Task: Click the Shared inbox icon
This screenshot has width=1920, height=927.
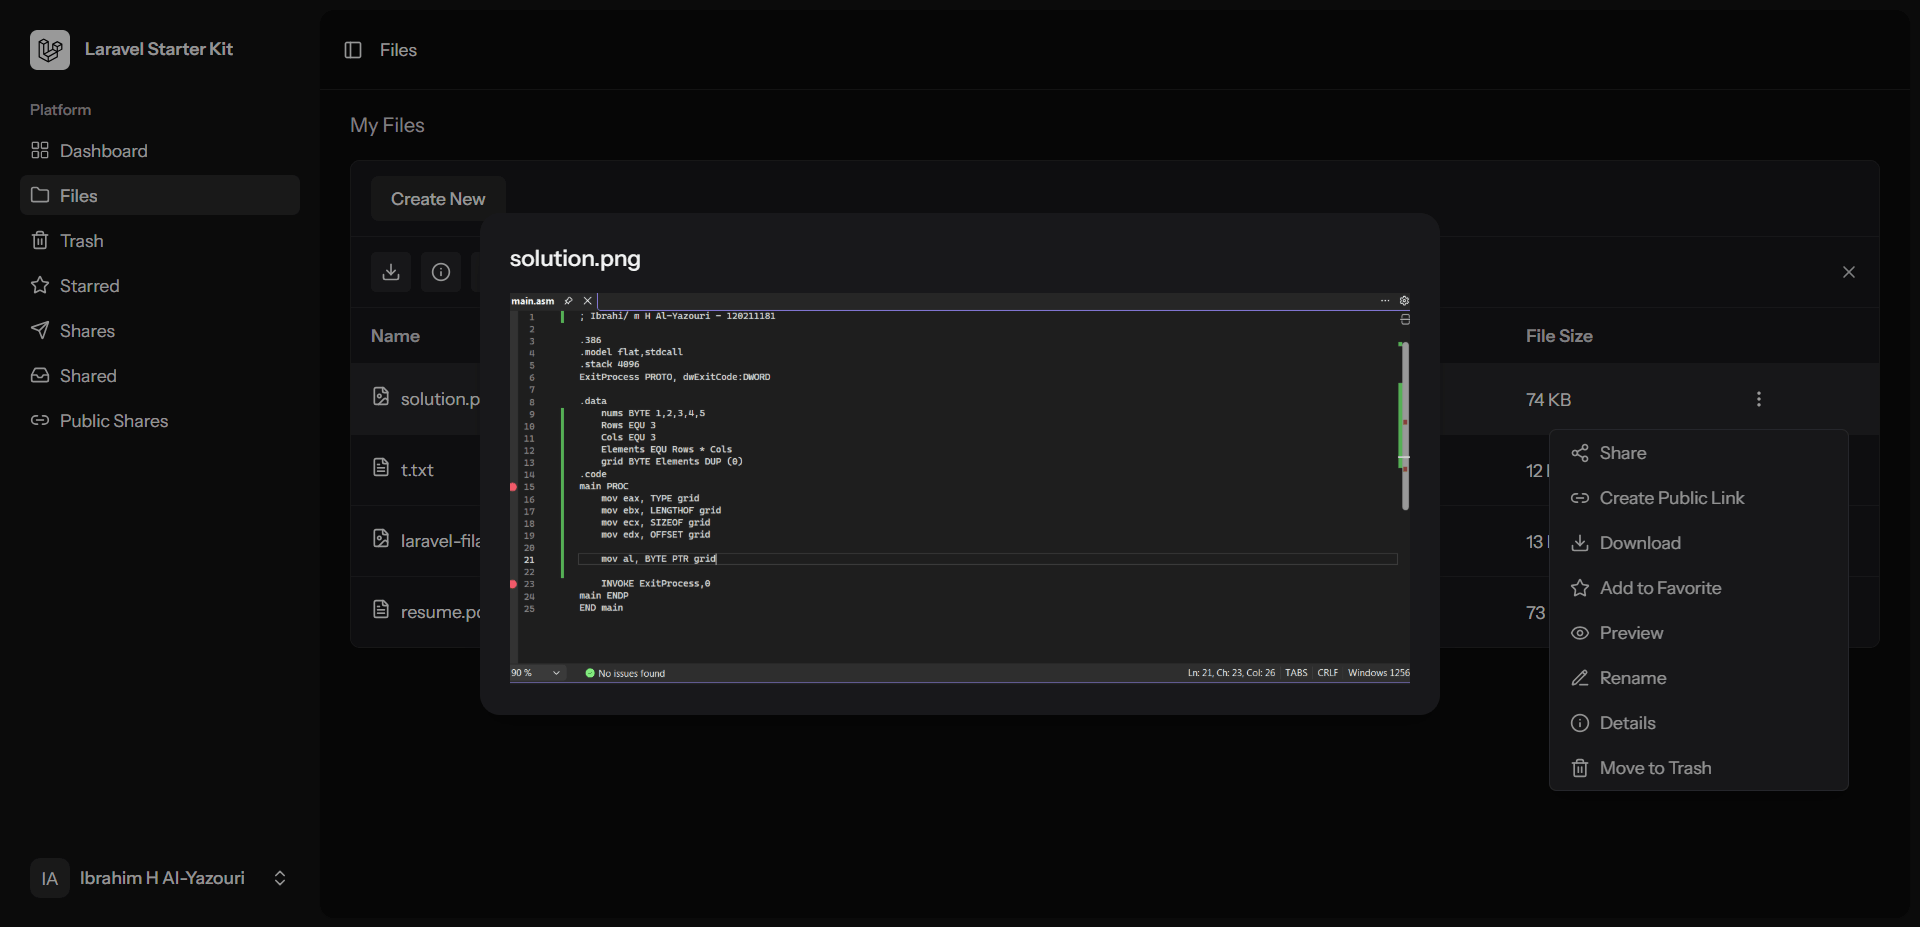Action: [40, 375]
